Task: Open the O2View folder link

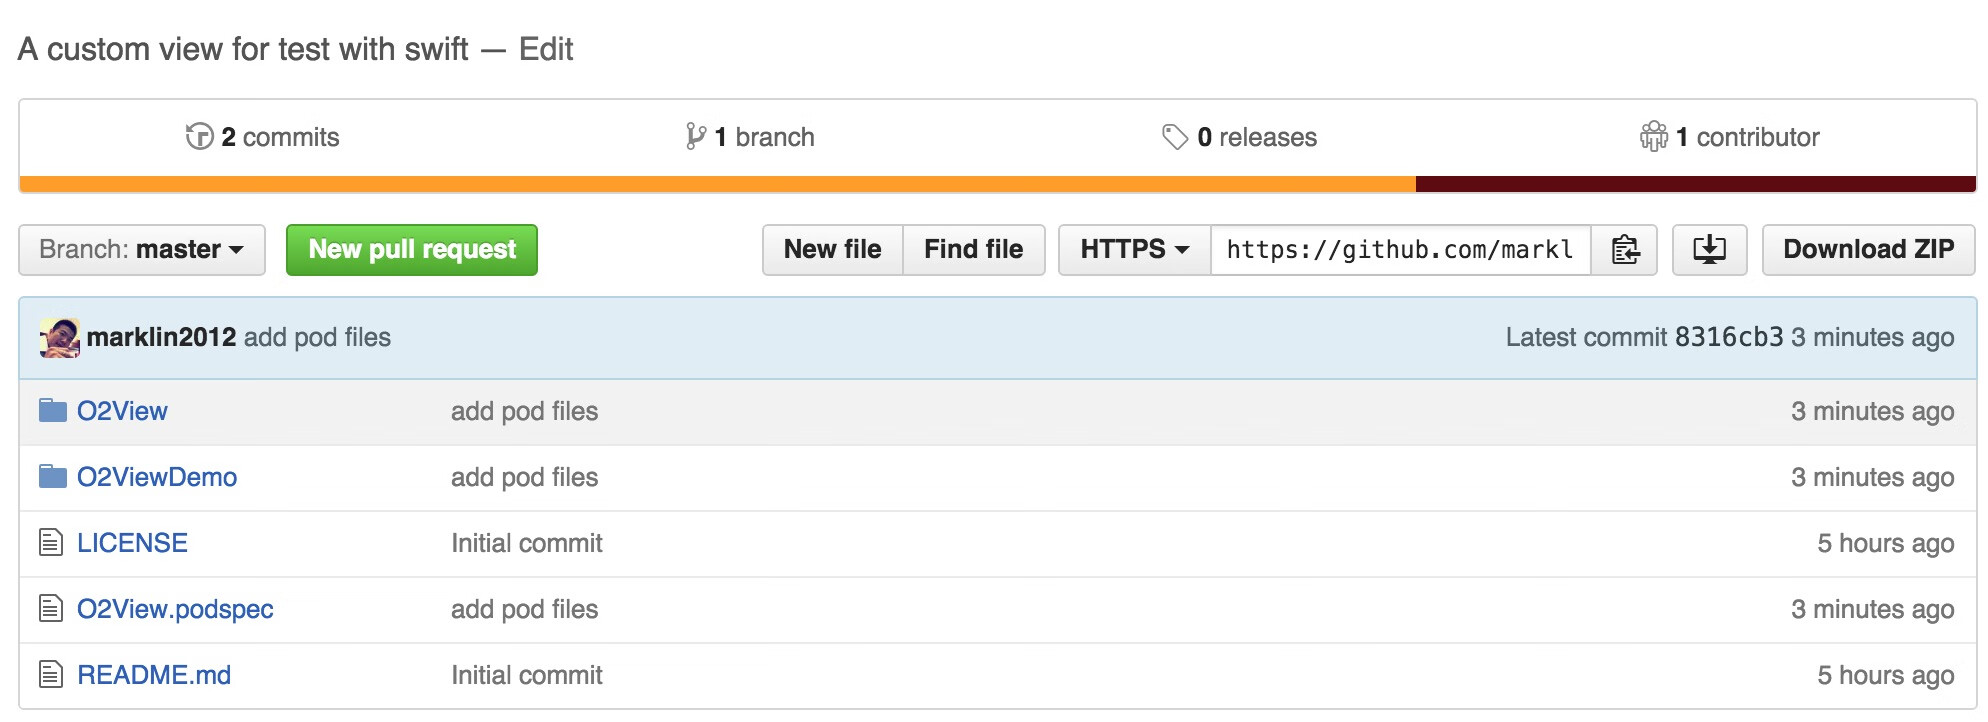Action: click(x=122, y=411)
